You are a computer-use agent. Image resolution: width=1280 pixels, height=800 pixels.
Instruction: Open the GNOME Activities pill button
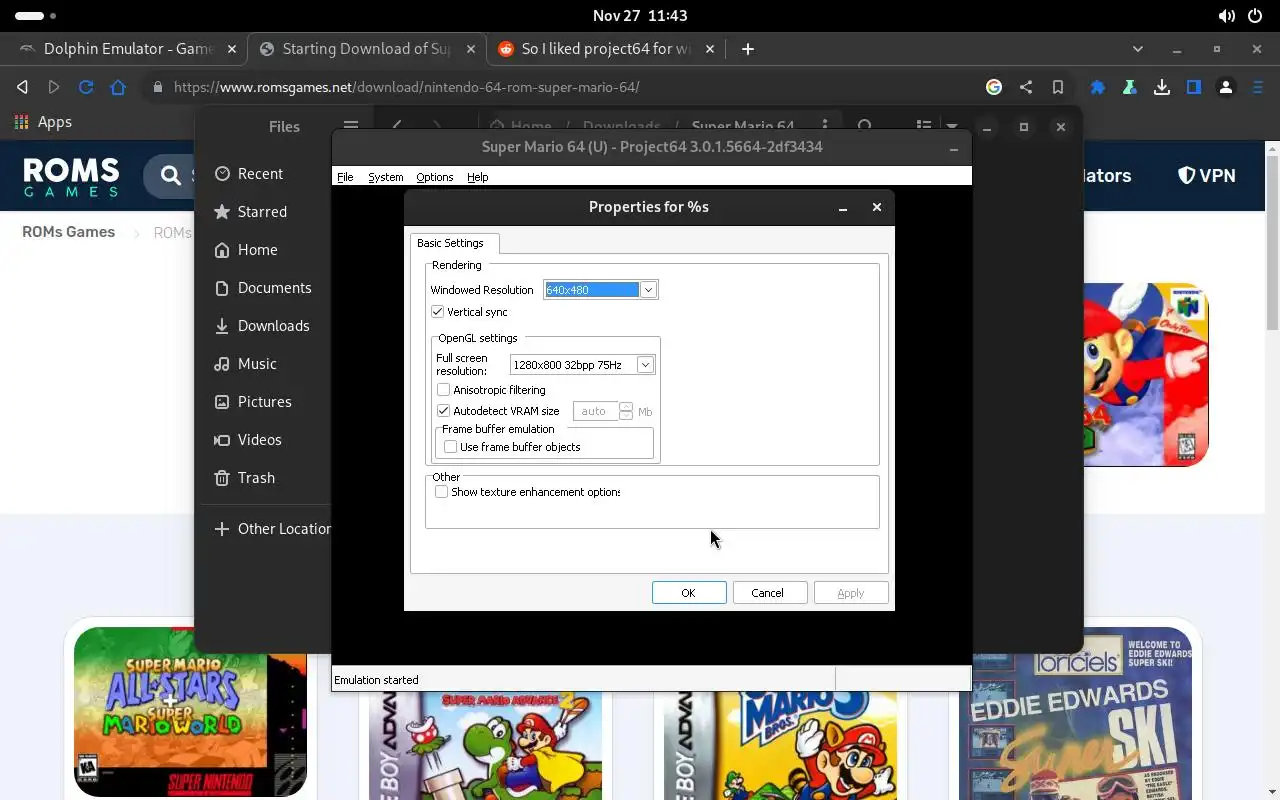click(36, 16)
